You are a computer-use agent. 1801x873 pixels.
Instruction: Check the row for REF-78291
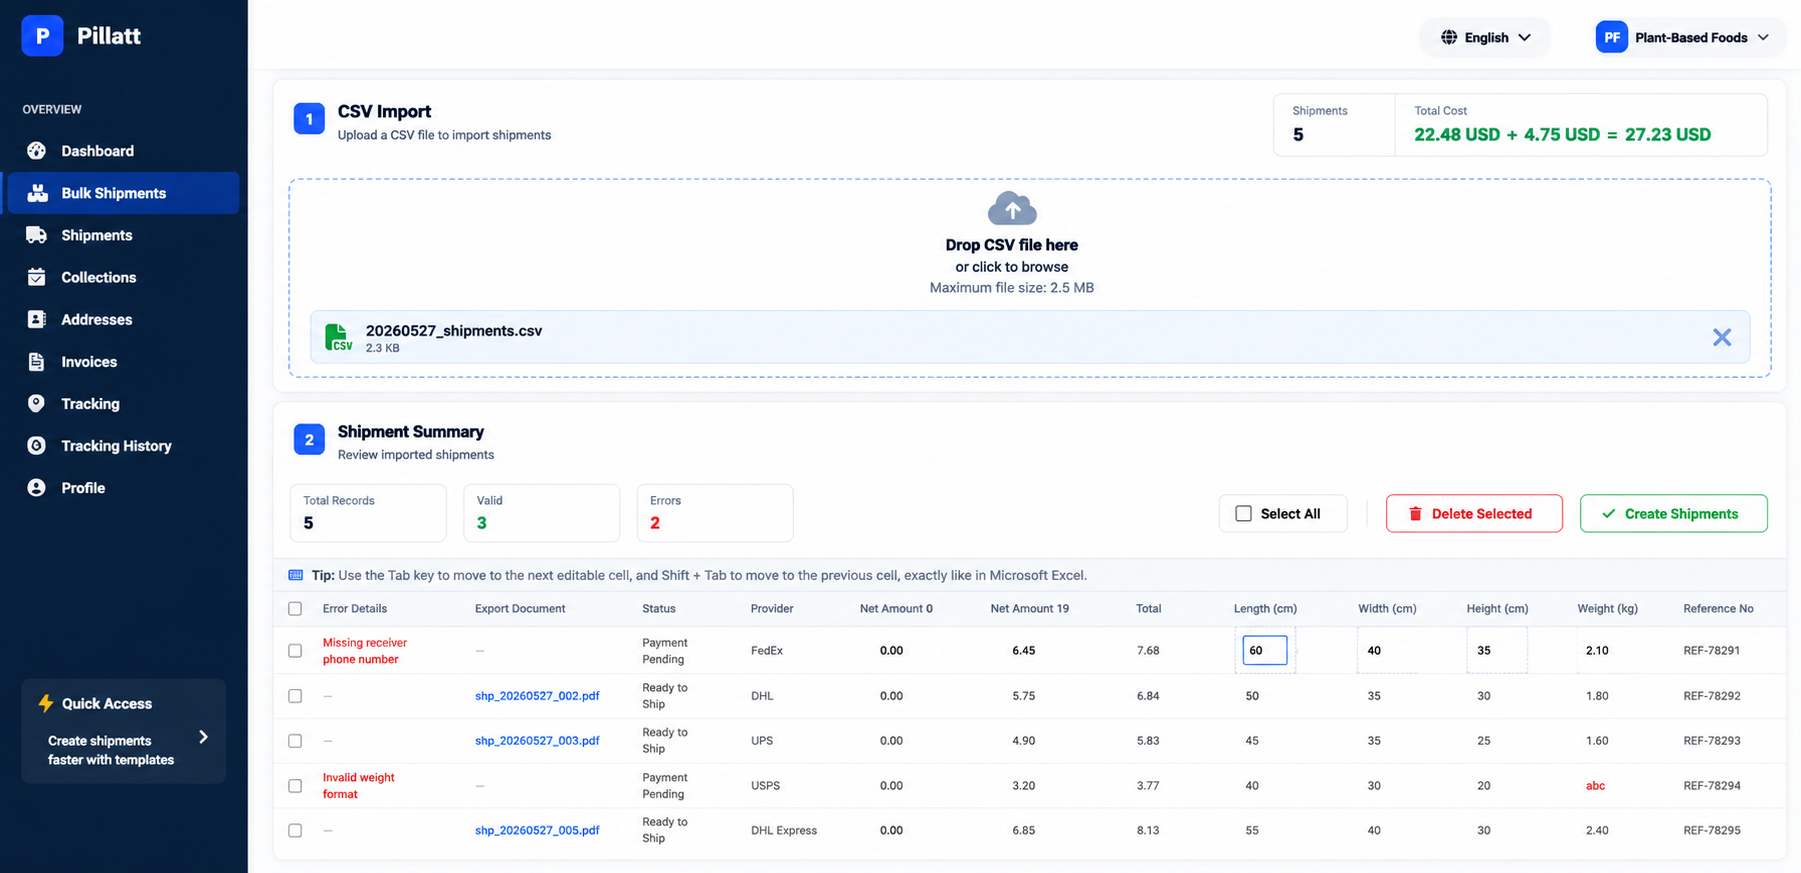pos(295,651)
